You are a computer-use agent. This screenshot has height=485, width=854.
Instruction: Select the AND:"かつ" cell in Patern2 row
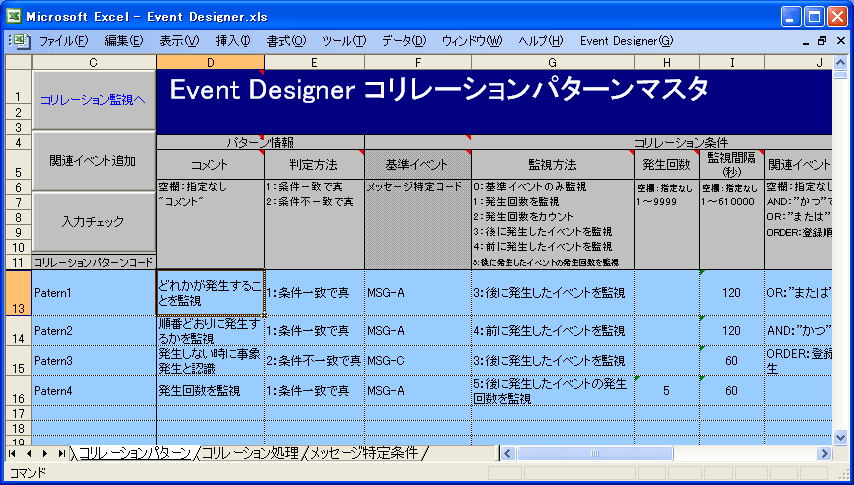pyautogui.click(x=798, y=331)
